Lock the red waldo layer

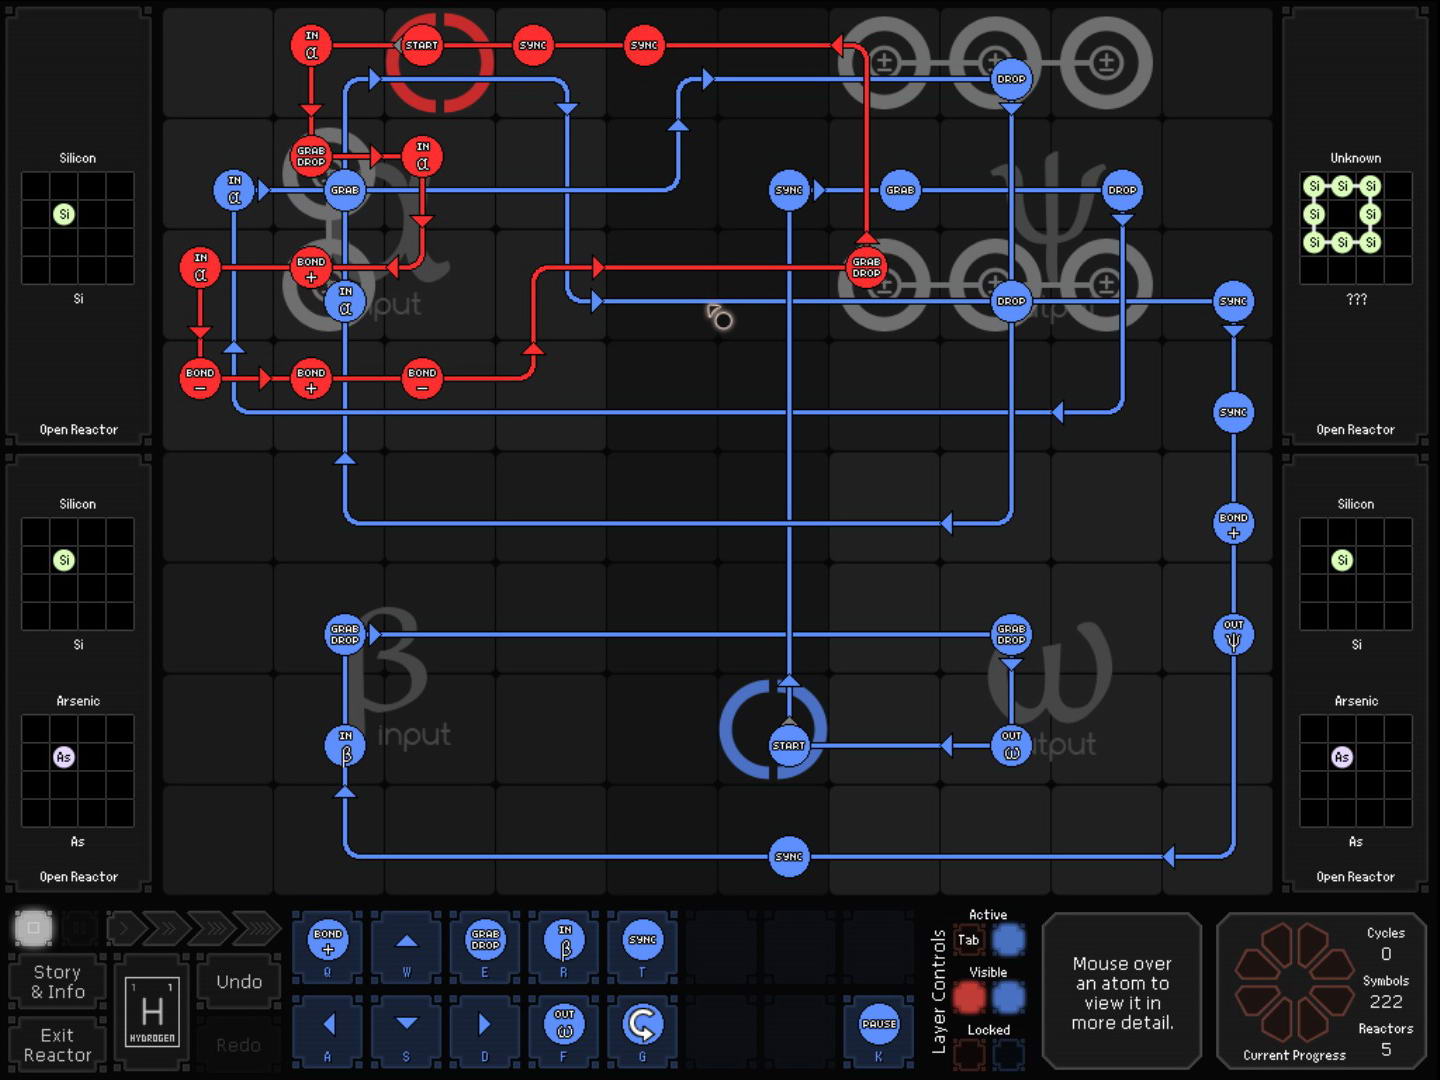pyautogui.click(x=968, y=1054)
